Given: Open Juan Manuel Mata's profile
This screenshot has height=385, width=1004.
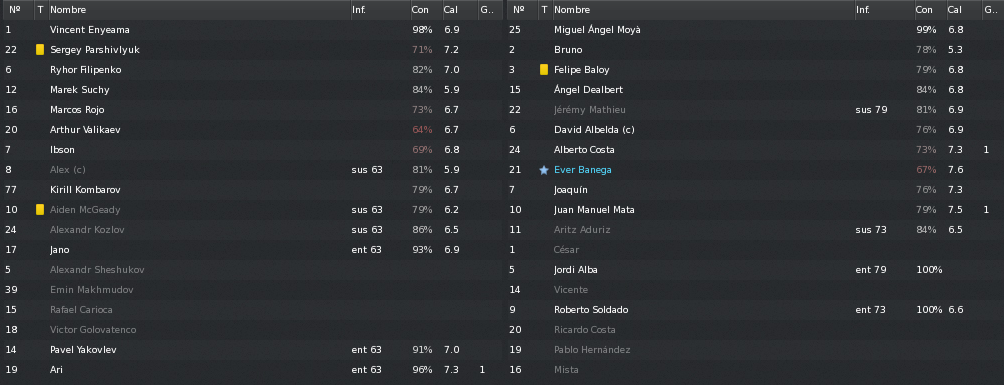Looking at the screenshot, I should click(x=594, y=209).
